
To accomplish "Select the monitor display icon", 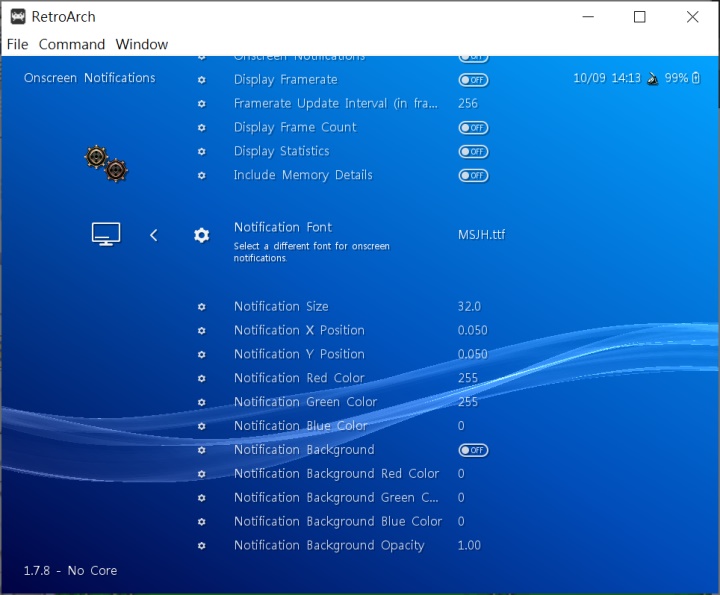I will click(x=106, y=234).
